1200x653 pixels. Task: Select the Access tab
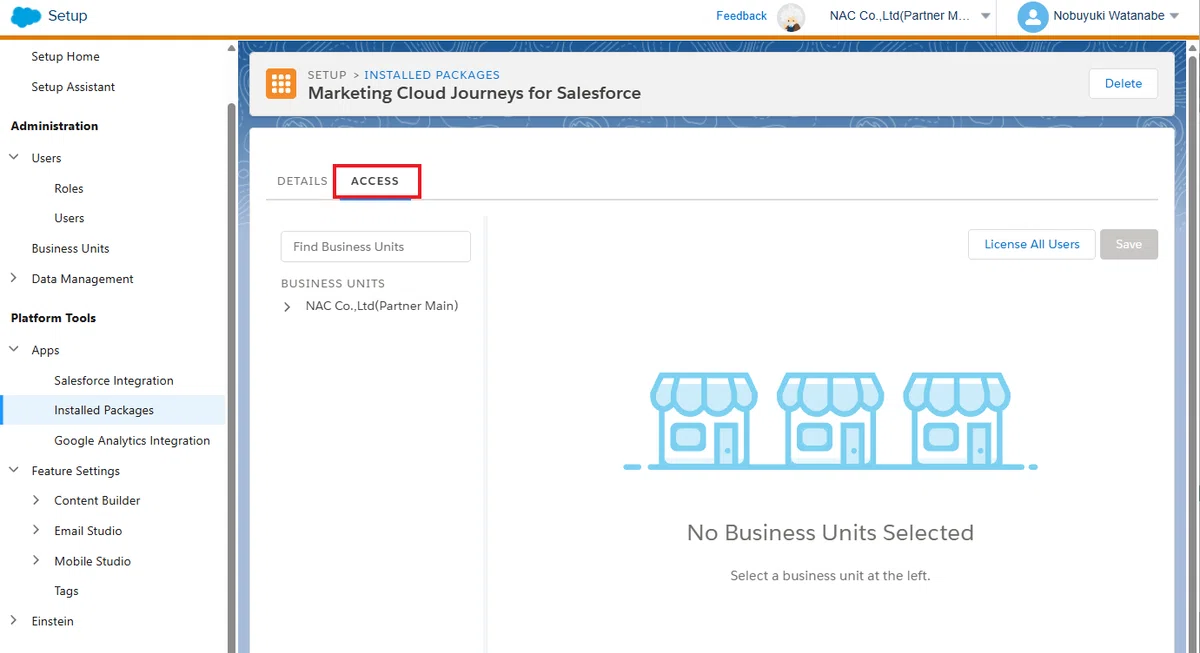pos(375,181)
